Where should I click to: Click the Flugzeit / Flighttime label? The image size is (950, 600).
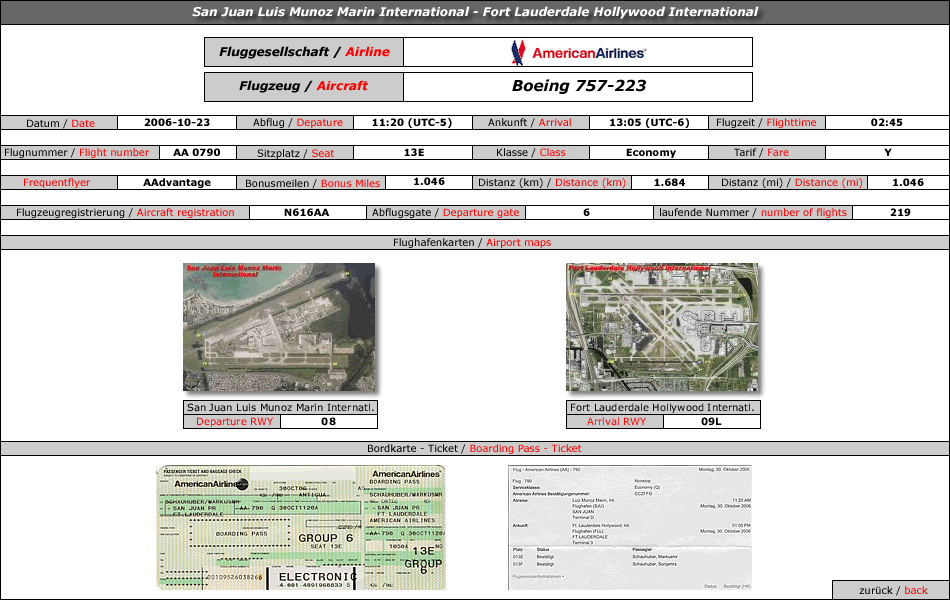[766, 122]
